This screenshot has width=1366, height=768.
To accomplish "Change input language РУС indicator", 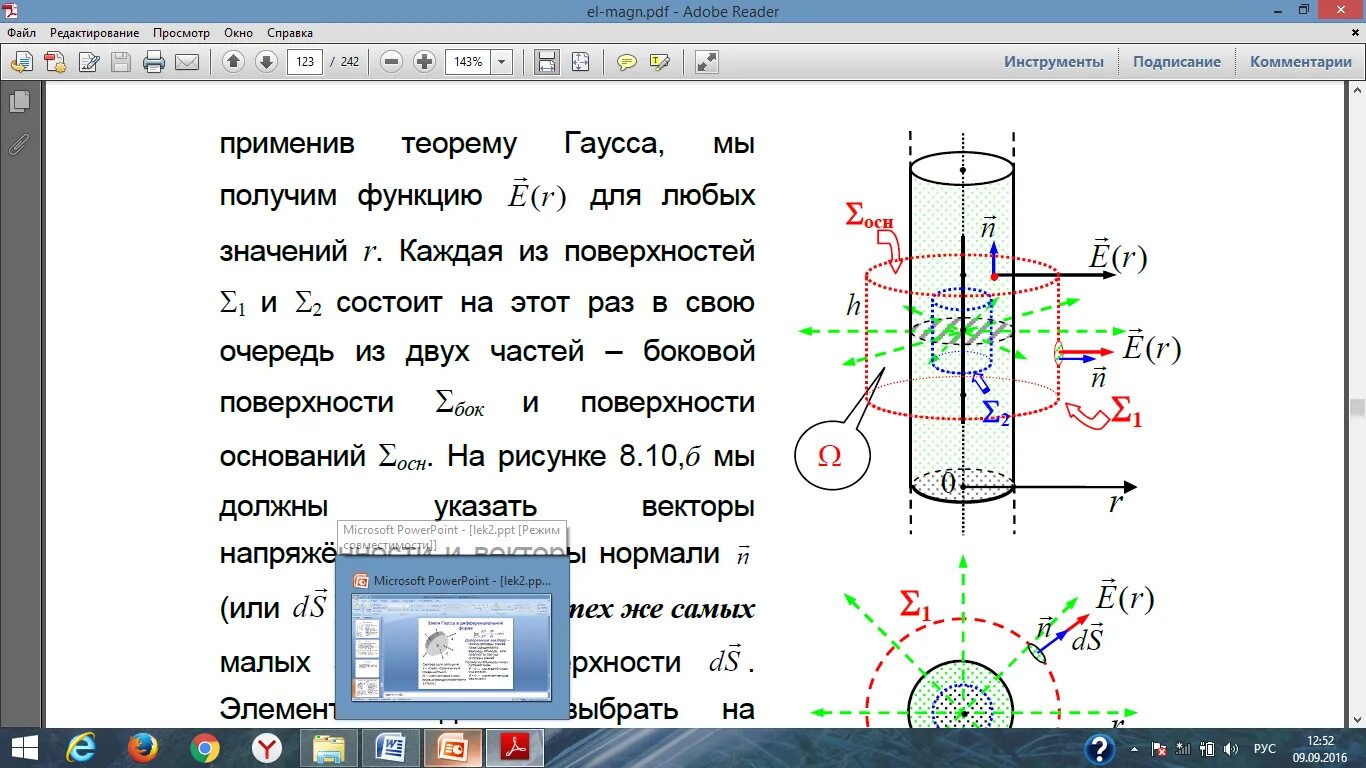I will point(1265,748).
